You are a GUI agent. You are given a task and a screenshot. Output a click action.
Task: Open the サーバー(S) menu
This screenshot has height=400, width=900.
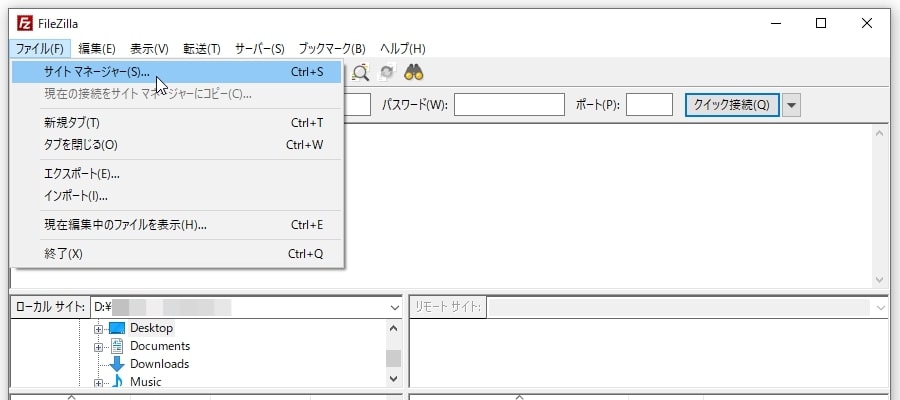[x=259, y=48]
